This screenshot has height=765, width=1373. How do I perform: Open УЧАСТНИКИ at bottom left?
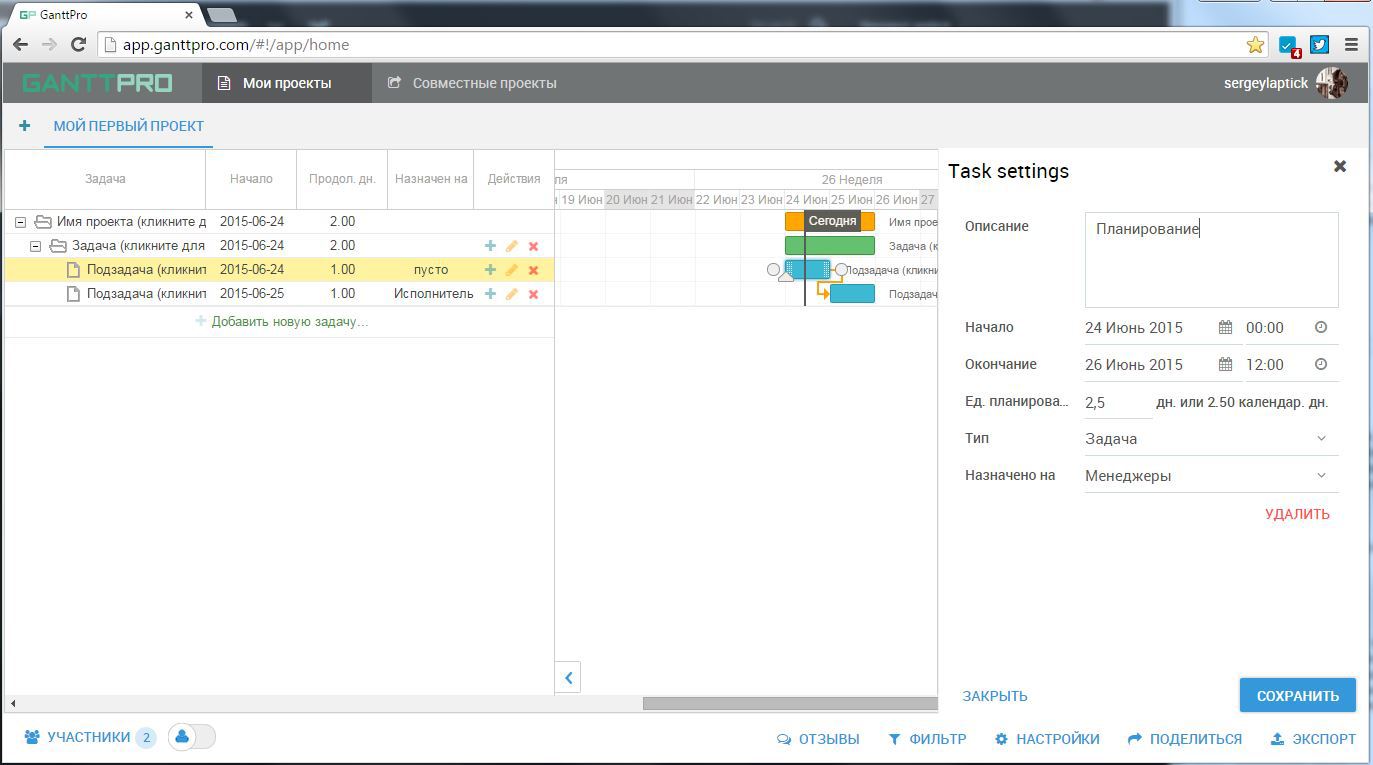(x=90, y=737)
